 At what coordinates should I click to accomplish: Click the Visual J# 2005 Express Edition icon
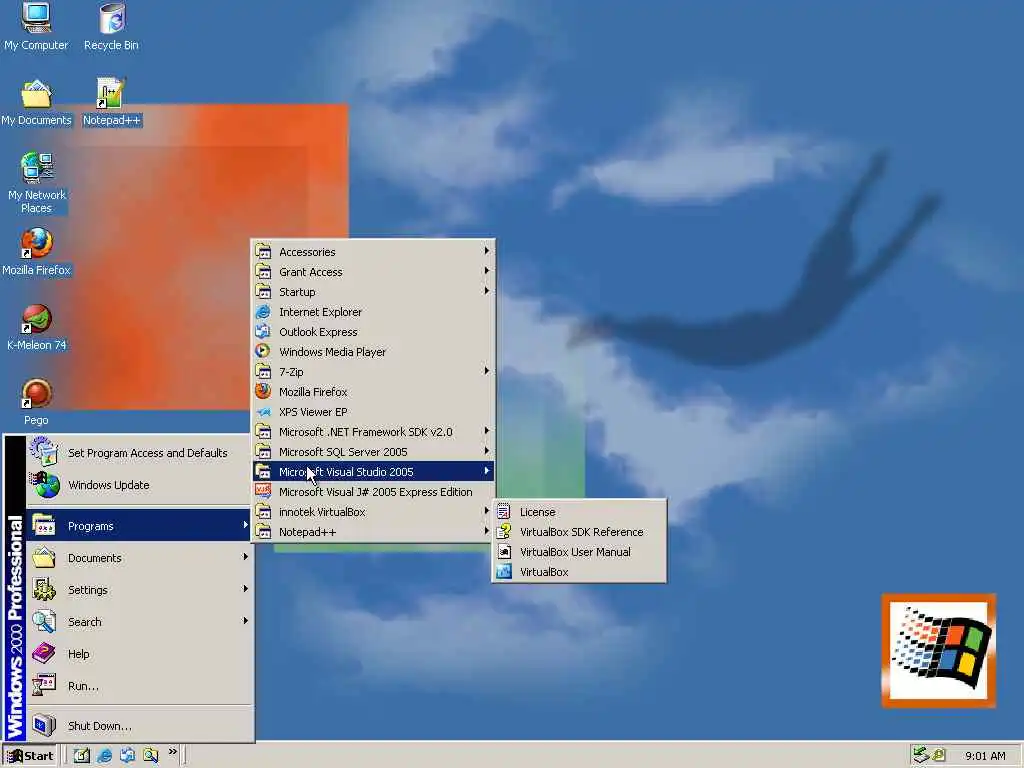(263, 491)
